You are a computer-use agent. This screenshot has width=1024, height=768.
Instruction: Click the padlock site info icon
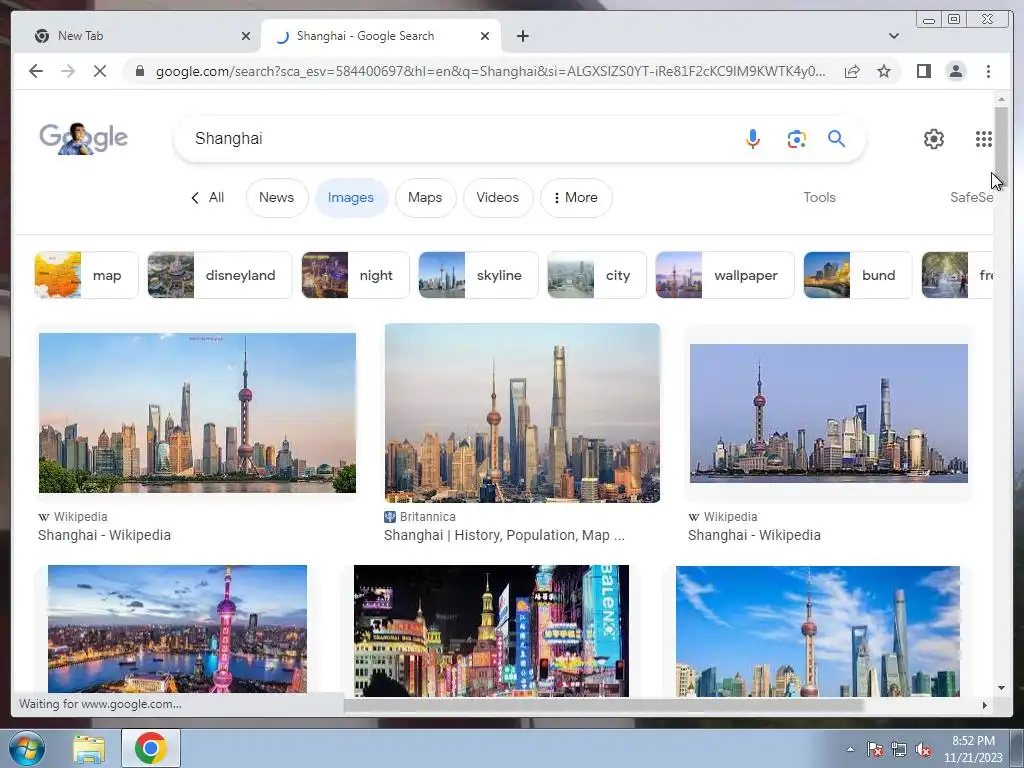[140, 71]
